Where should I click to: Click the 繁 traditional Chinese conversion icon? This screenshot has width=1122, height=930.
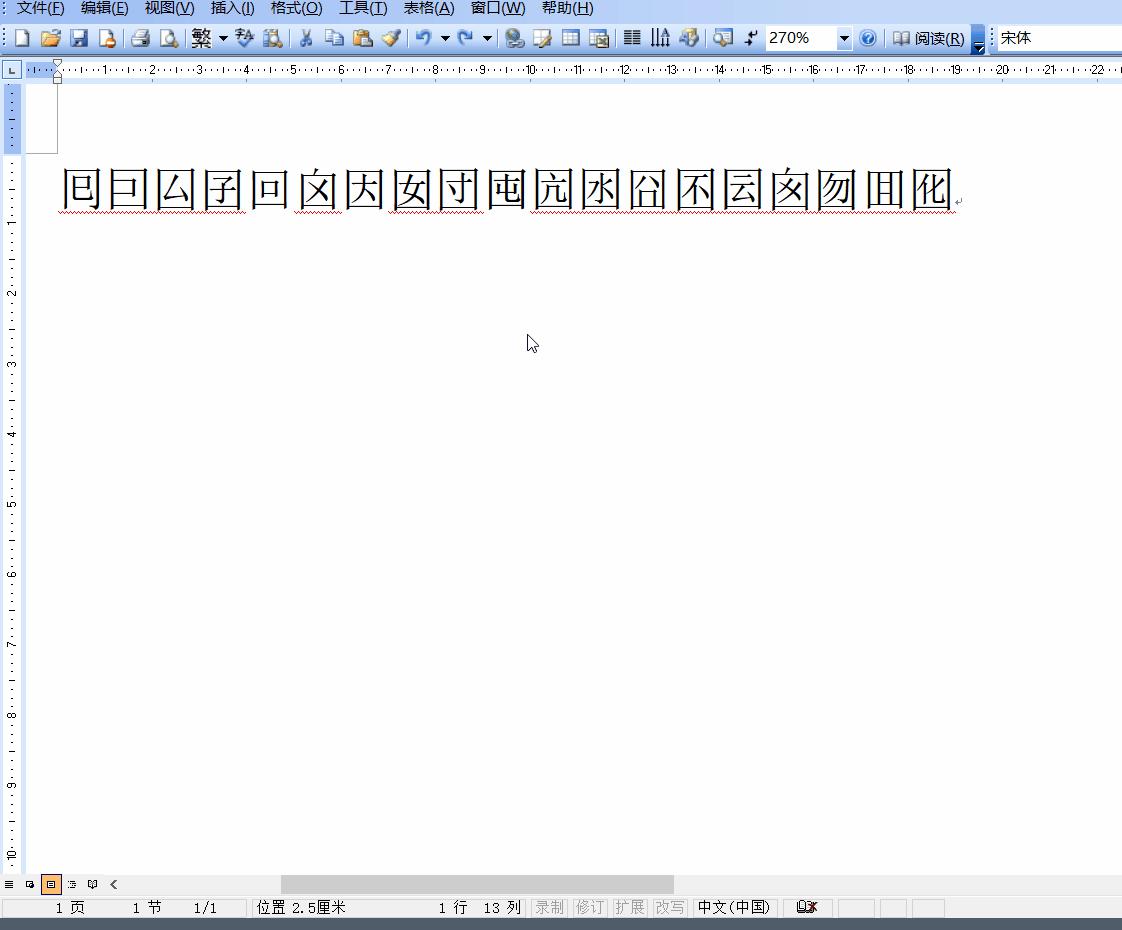click(x=202, y=38)
